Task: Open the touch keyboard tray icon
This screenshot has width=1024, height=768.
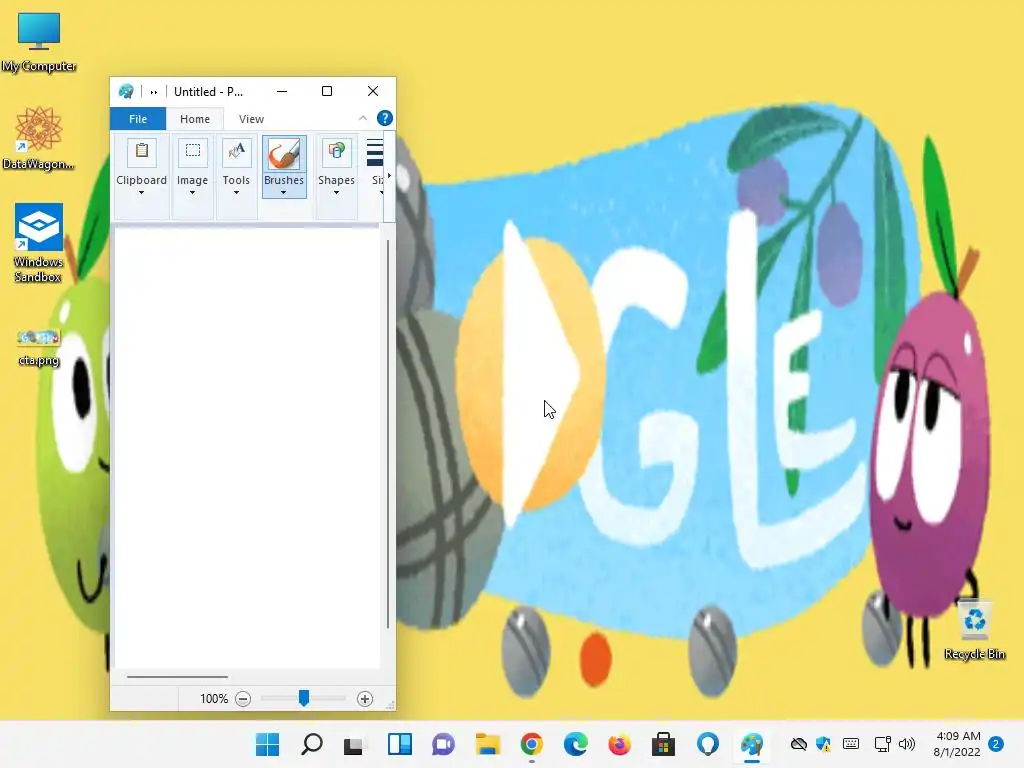Action: click(x=851, y=744)
